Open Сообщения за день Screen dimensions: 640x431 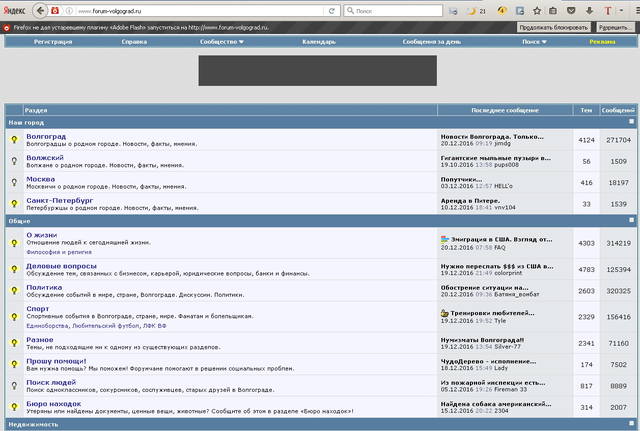tap(431, 42)
